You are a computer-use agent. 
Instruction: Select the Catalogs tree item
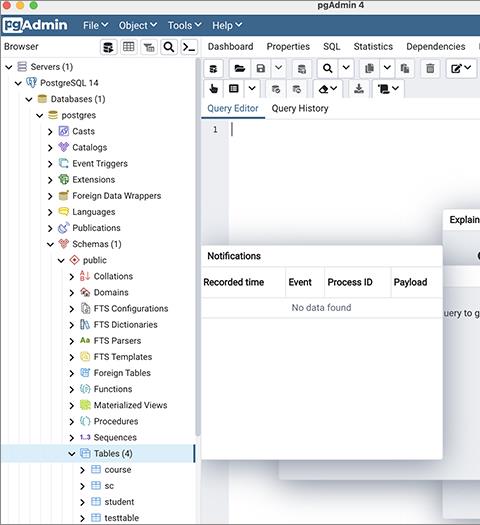(89, 147)
